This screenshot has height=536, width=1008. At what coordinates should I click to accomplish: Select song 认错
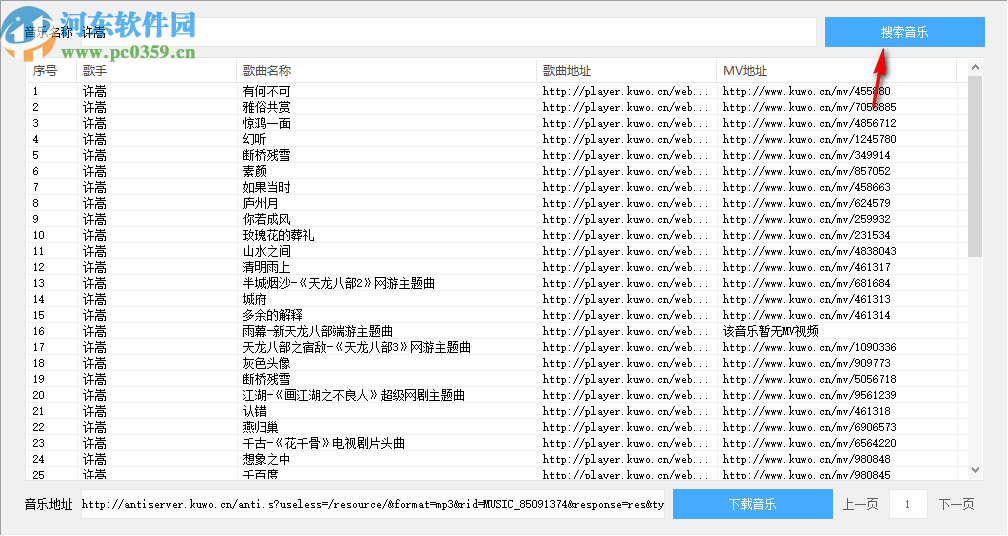tap(255, 411)
